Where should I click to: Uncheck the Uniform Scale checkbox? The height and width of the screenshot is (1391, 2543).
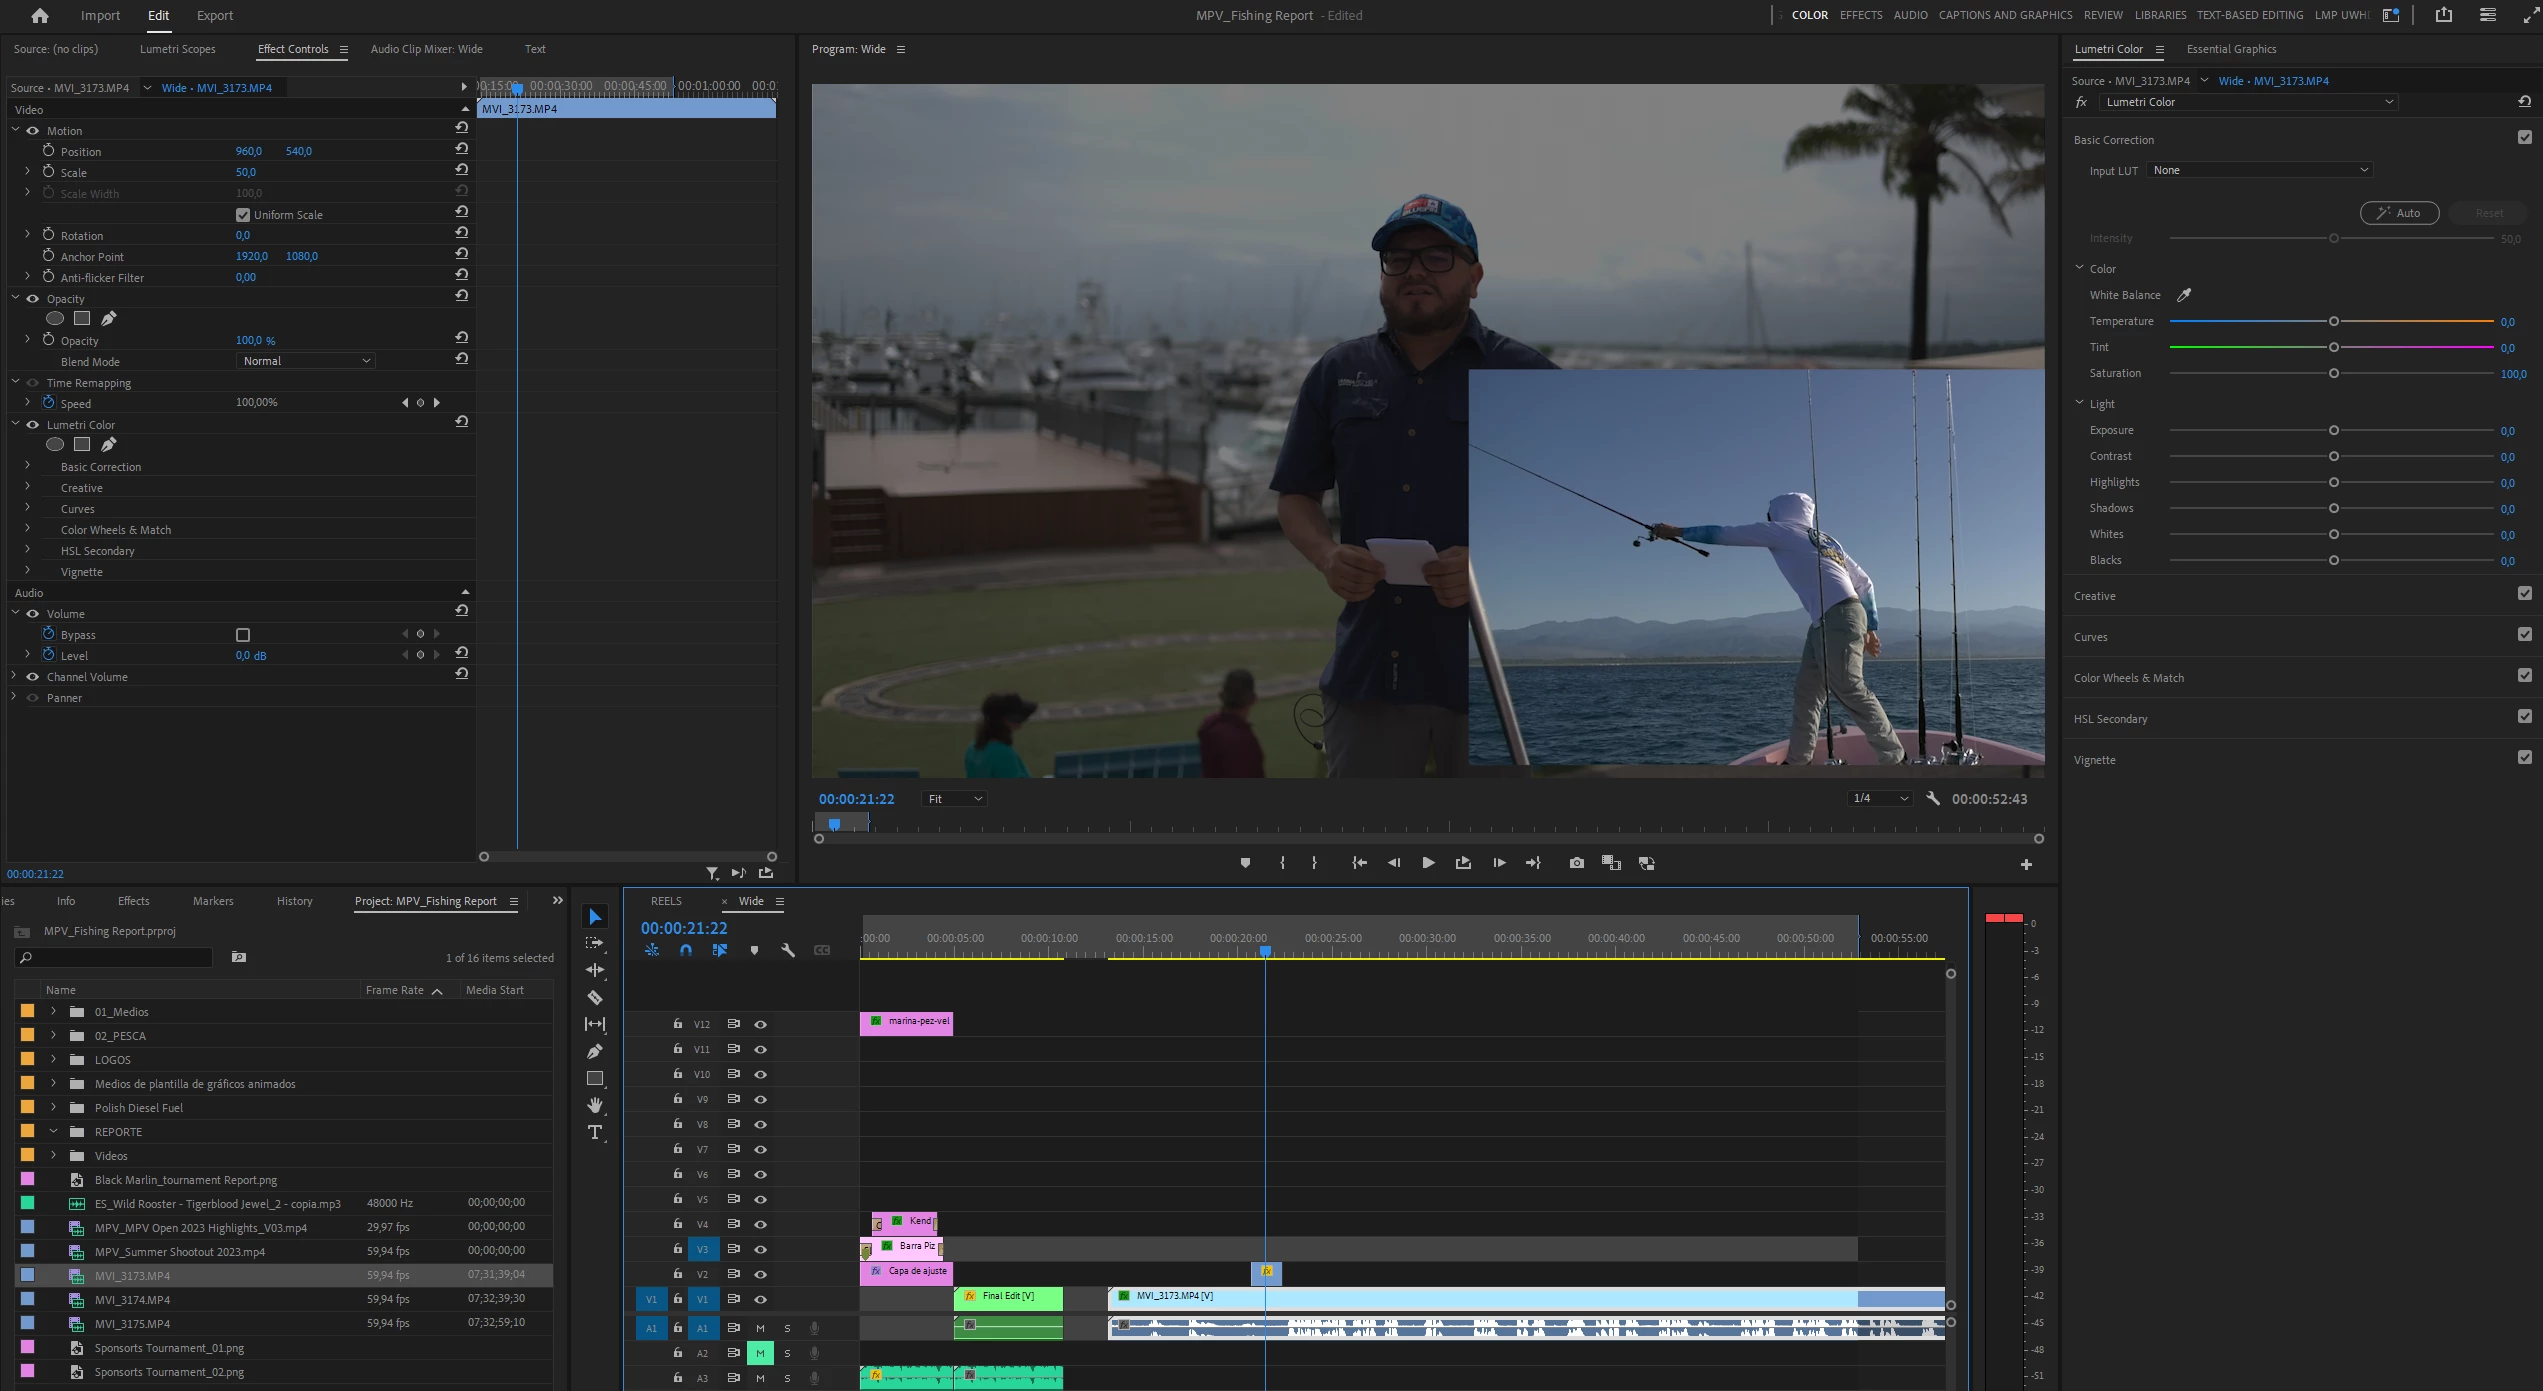pos(242,215)
